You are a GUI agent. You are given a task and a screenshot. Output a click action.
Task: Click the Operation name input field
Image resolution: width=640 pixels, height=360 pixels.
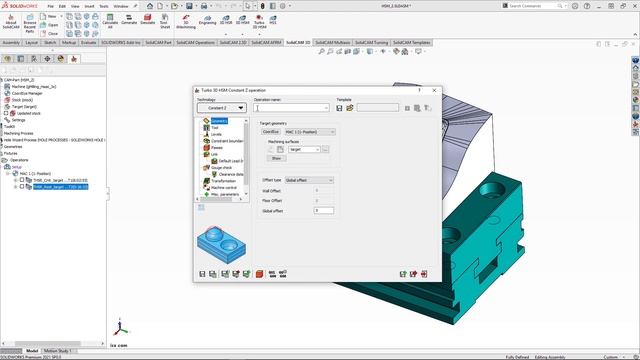[x=291, y=108]
